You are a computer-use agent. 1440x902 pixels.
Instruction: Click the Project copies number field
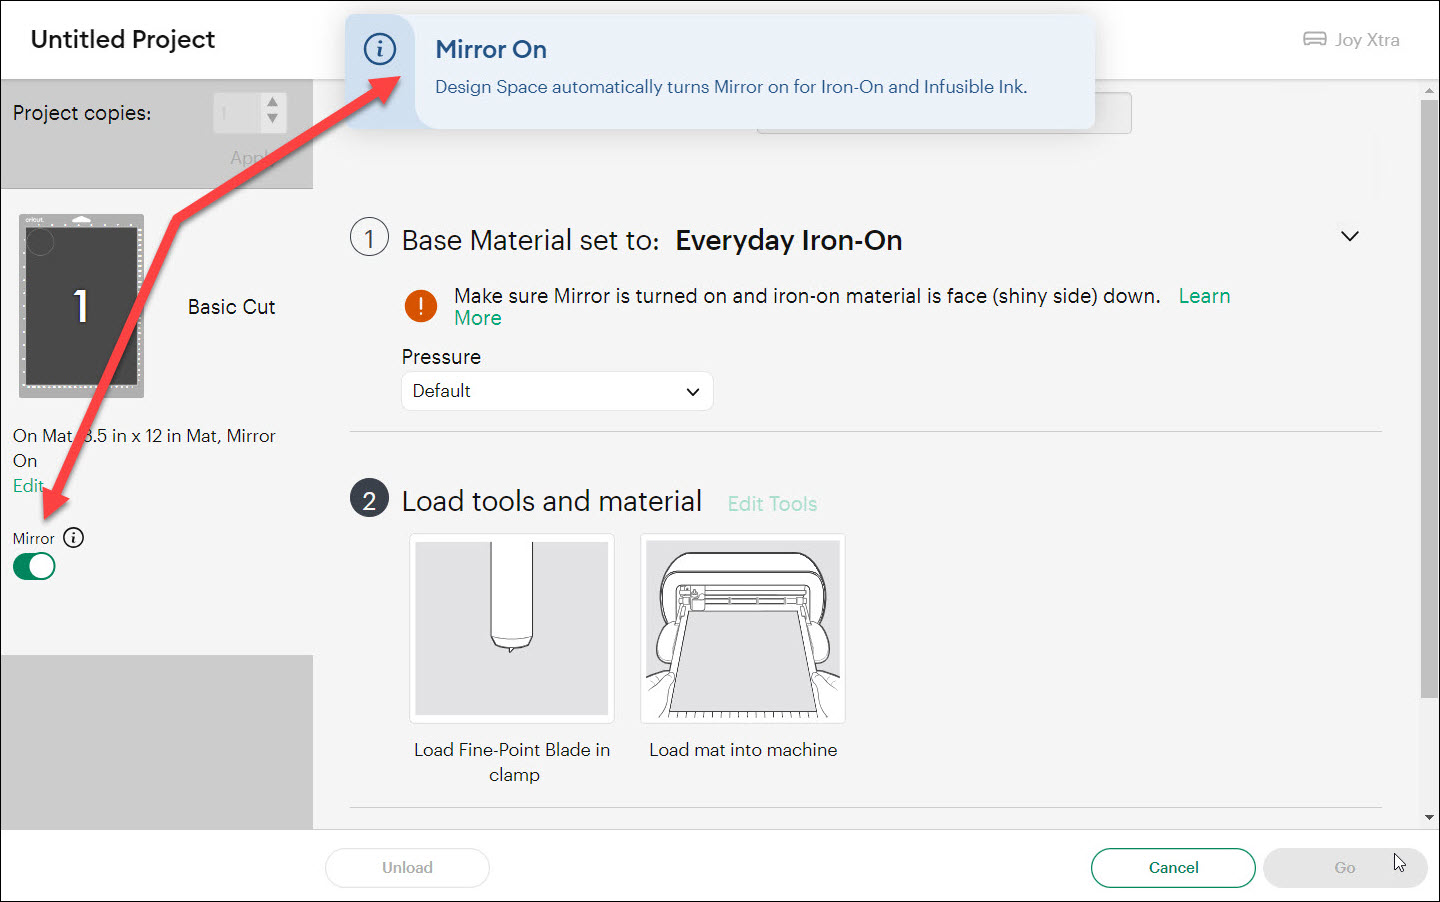(238, 113)
